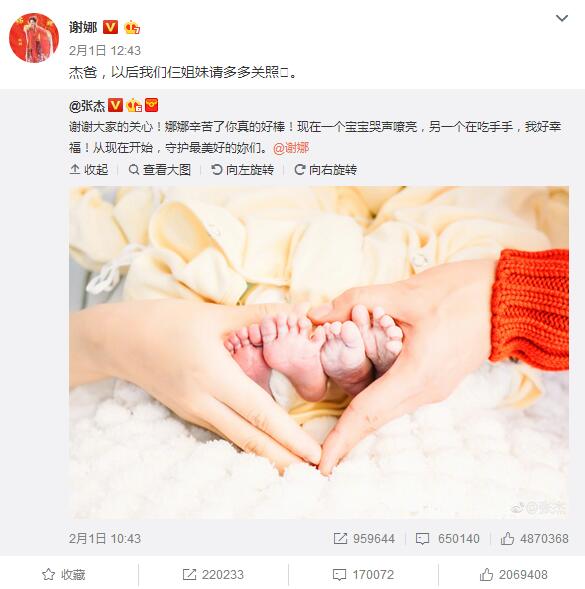This screenshot has height=589, width=585.
Task: Click verified V badge next to 张杰
Action: [115, 105]
